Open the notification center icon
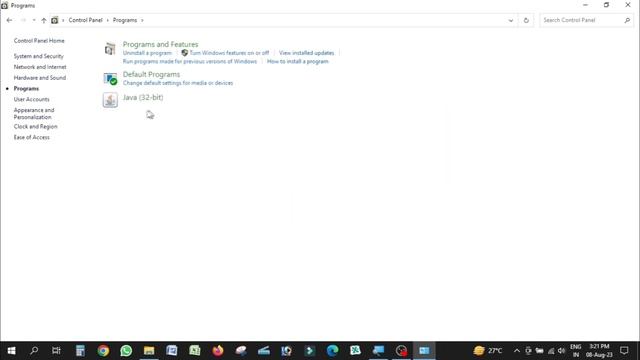640x360 pixels. click(x=624, y=351)
